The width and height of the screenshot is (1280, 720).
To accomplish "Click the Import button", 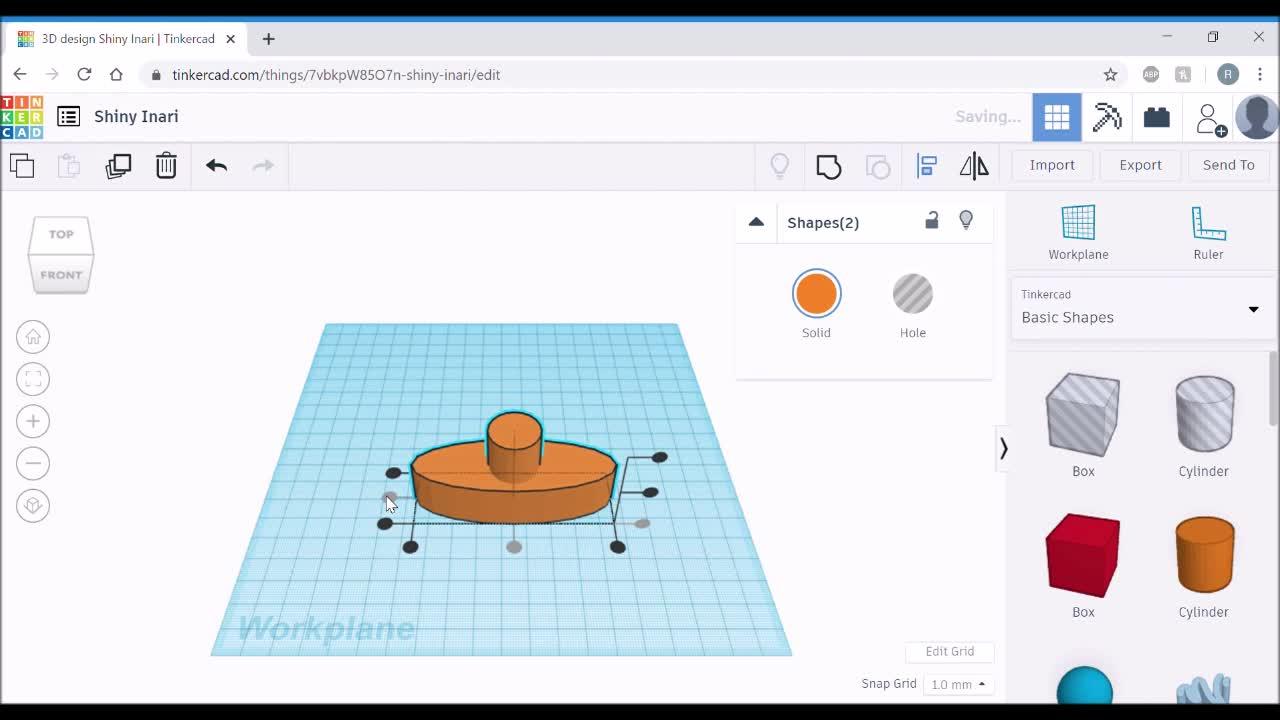I will pos(1052,165).
